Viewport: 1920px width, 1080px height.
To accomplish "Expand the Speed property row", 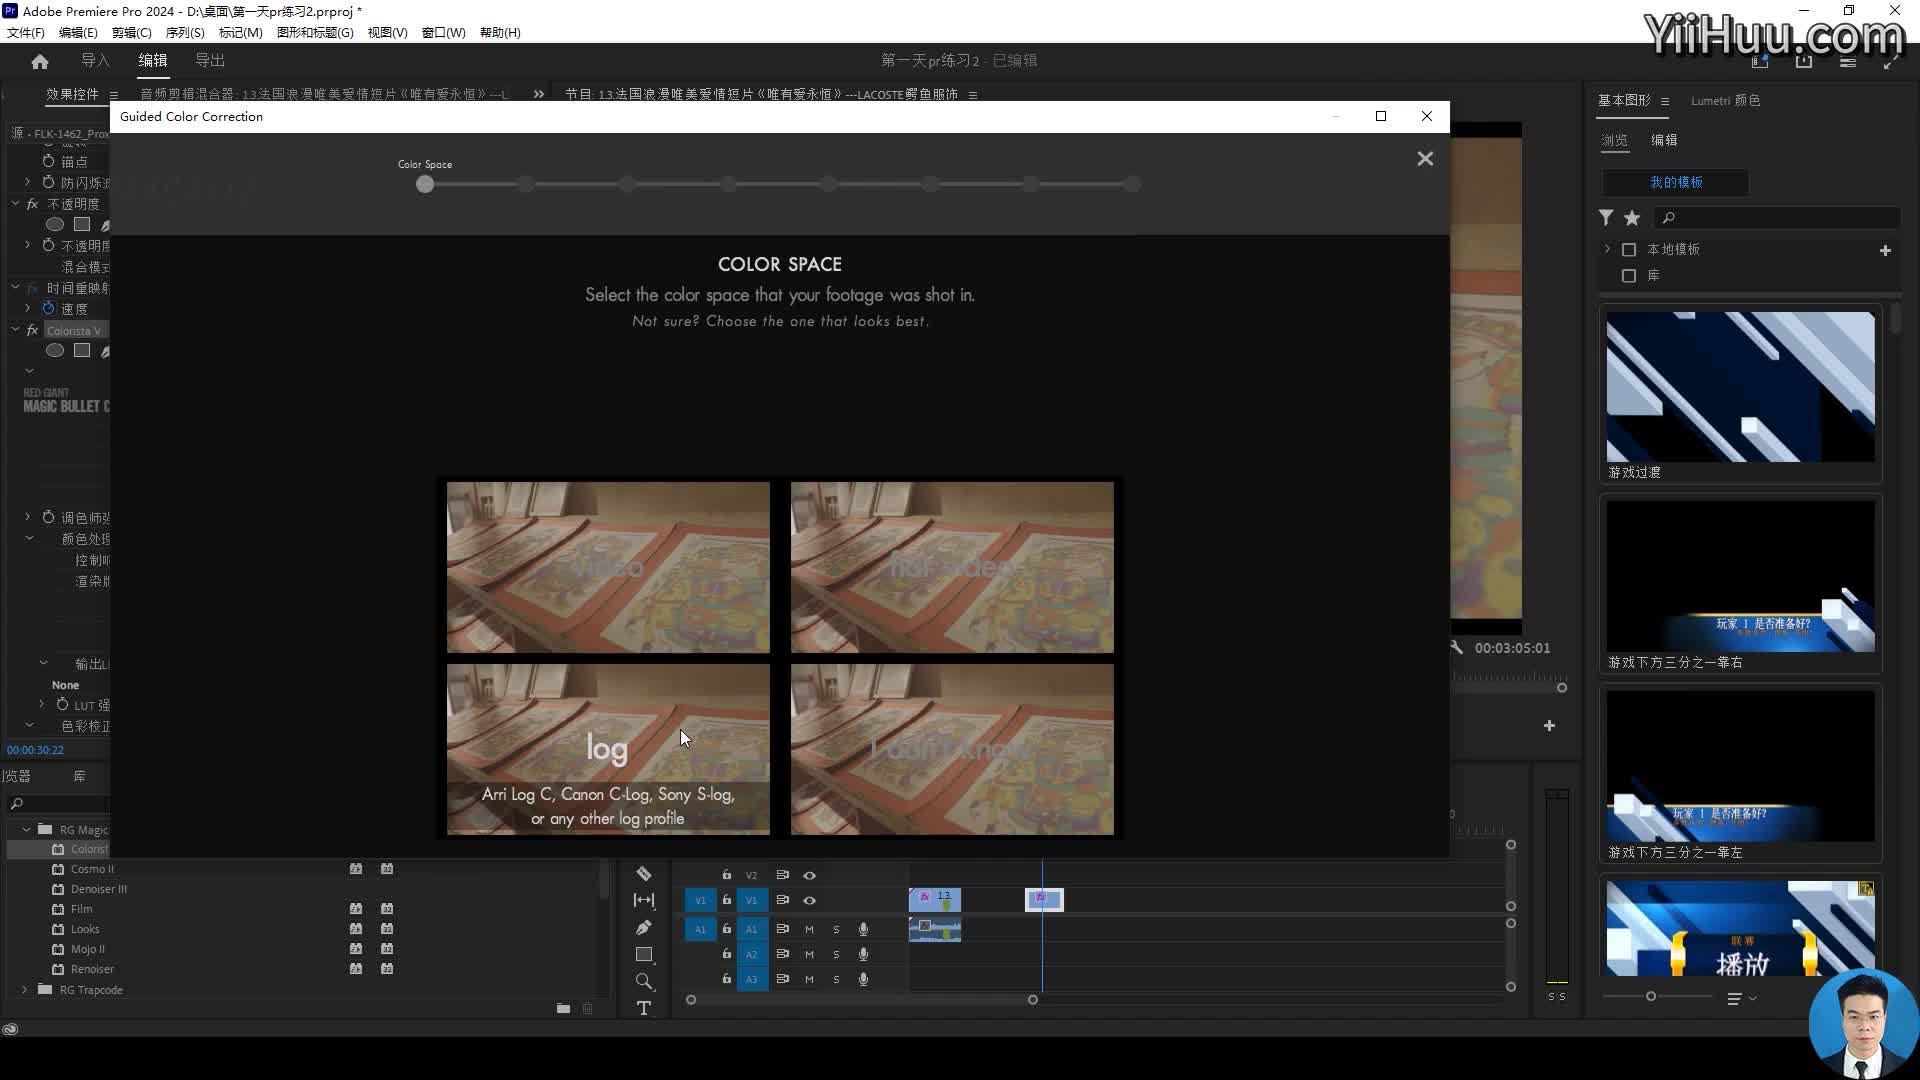I will (28, 309).
